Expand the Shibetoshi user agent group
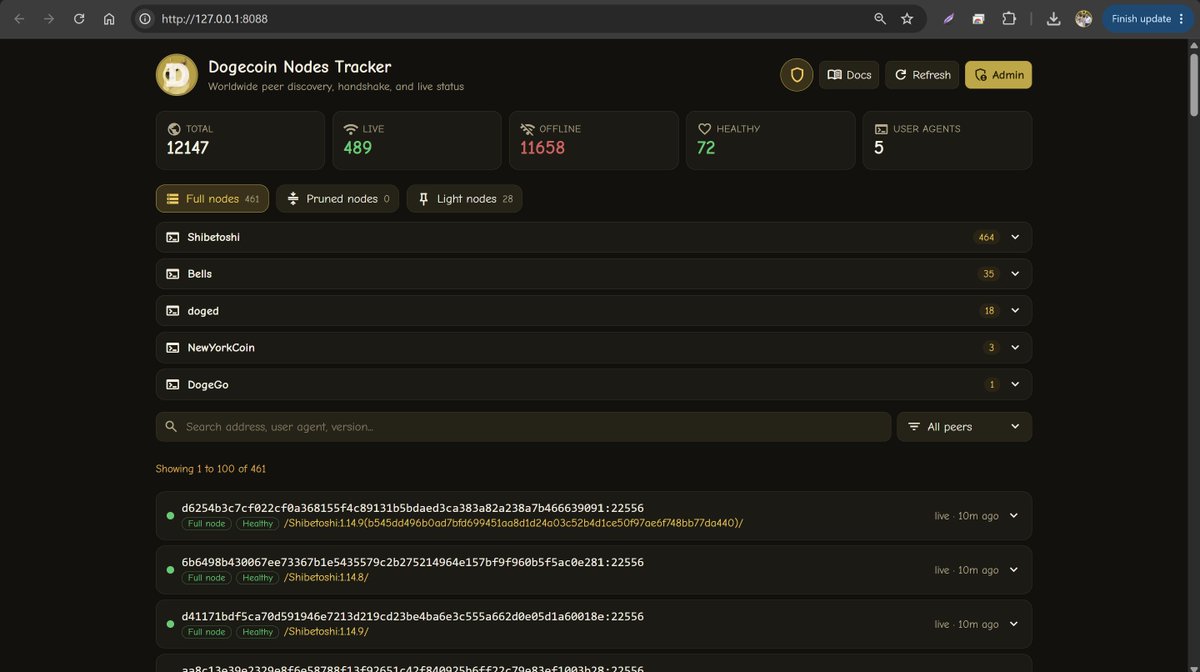1200x672 pixels. [x=593, y=237]
